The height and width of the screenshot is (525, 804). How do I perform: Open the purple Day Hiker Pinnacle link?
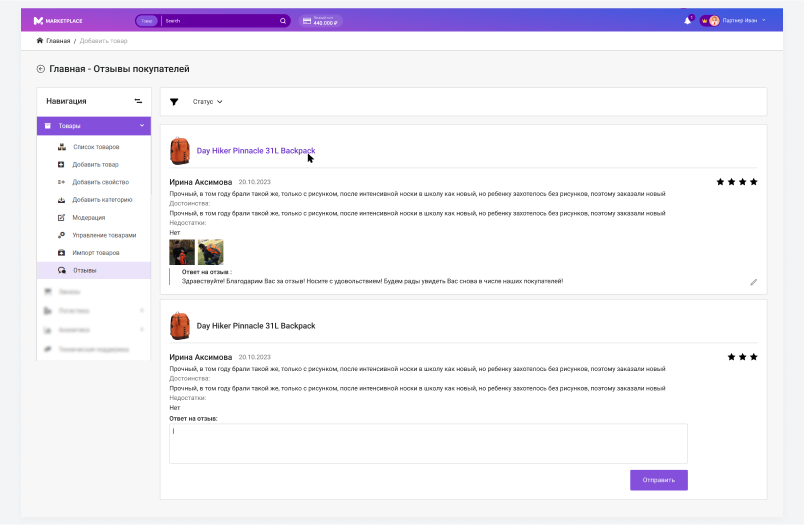[x=255, y=151]
